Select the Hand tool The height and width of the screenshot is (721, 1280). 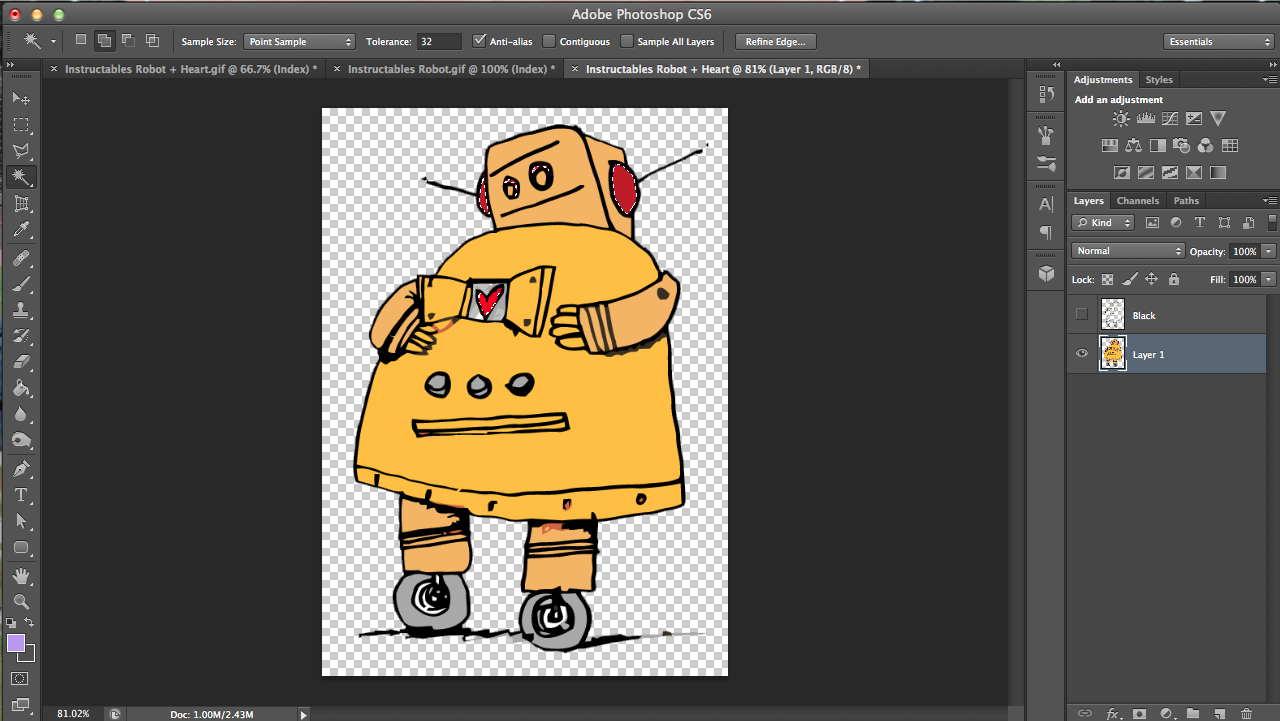pyautogui.click(x=21, y=576)
